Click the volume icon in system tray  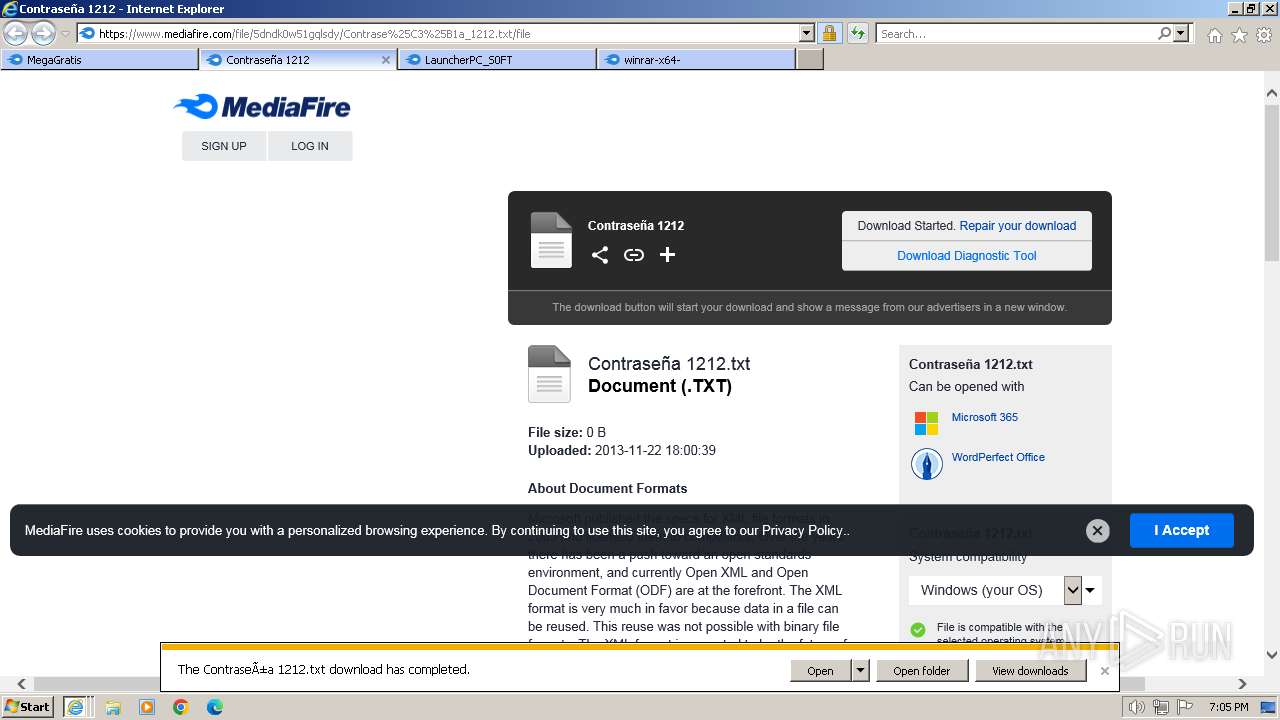tap(1136, 707)
